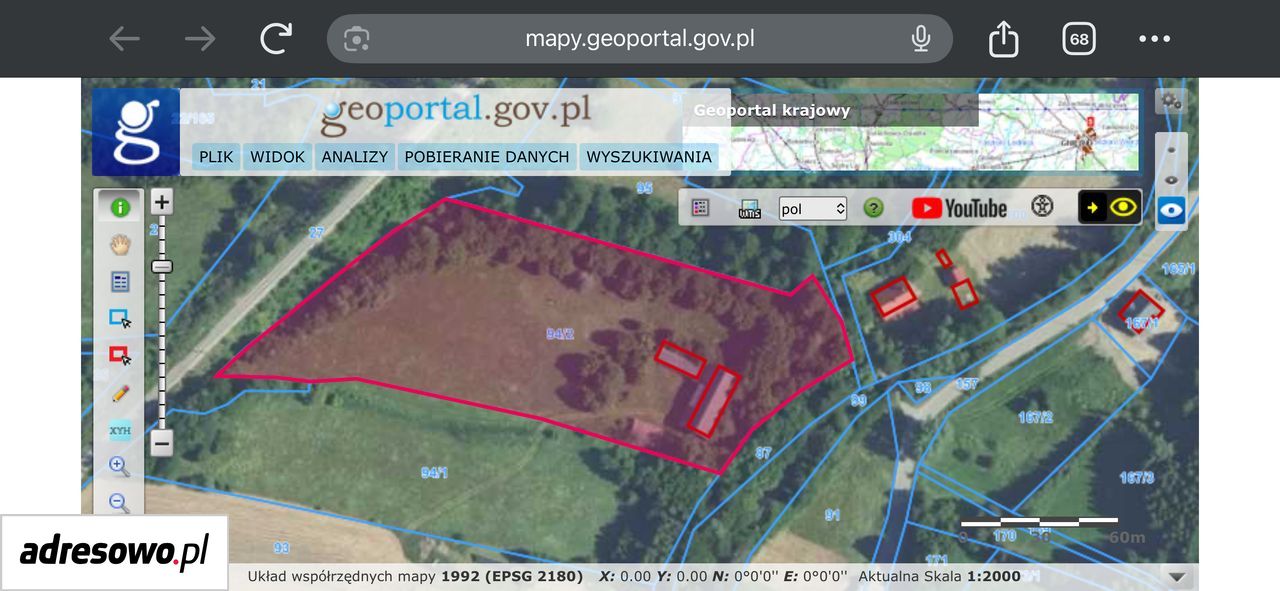
Task: Click the green question mark help icon
Action: pos(874,208)
